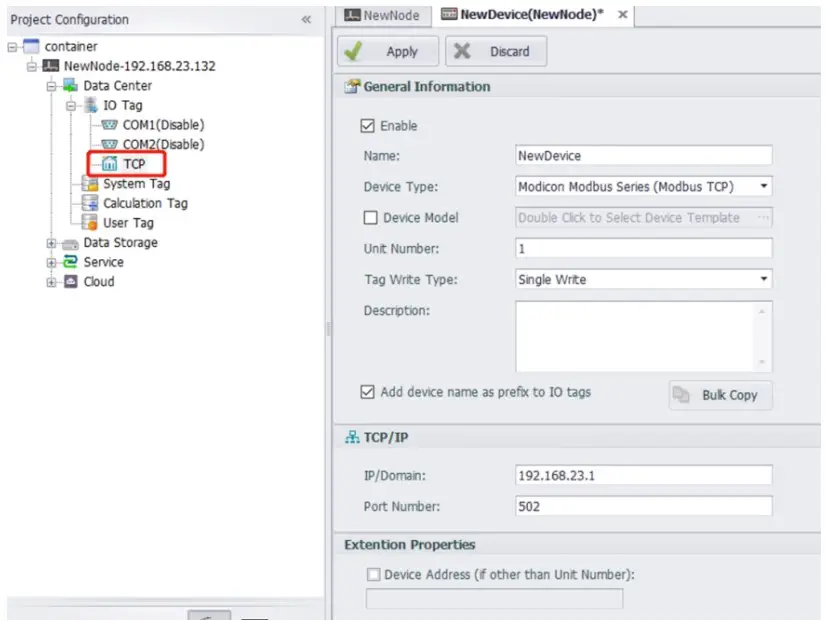Click the Port Number field 502
825x621 pixels.
click(x=643, y=506)
